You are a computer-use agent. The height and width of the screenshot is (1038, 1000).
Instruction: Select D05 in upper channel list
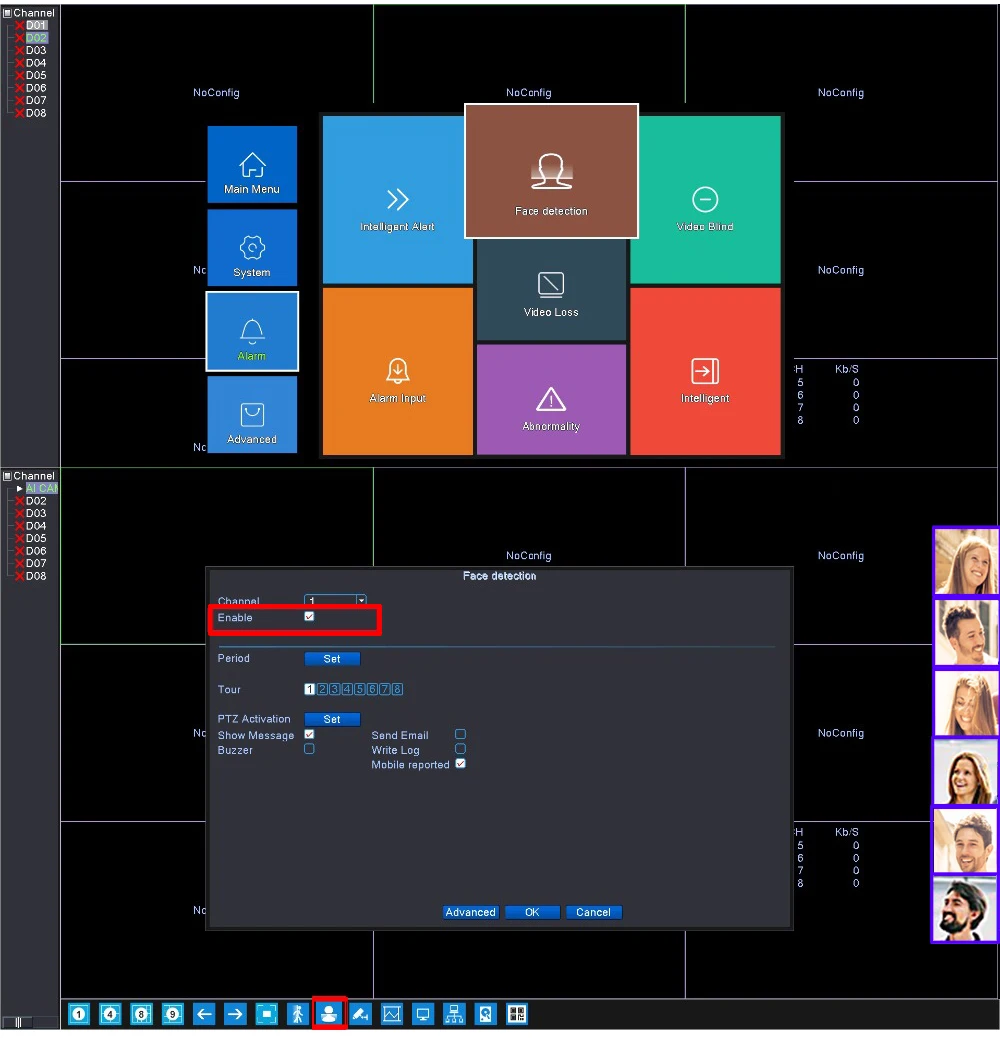(36, 75)
